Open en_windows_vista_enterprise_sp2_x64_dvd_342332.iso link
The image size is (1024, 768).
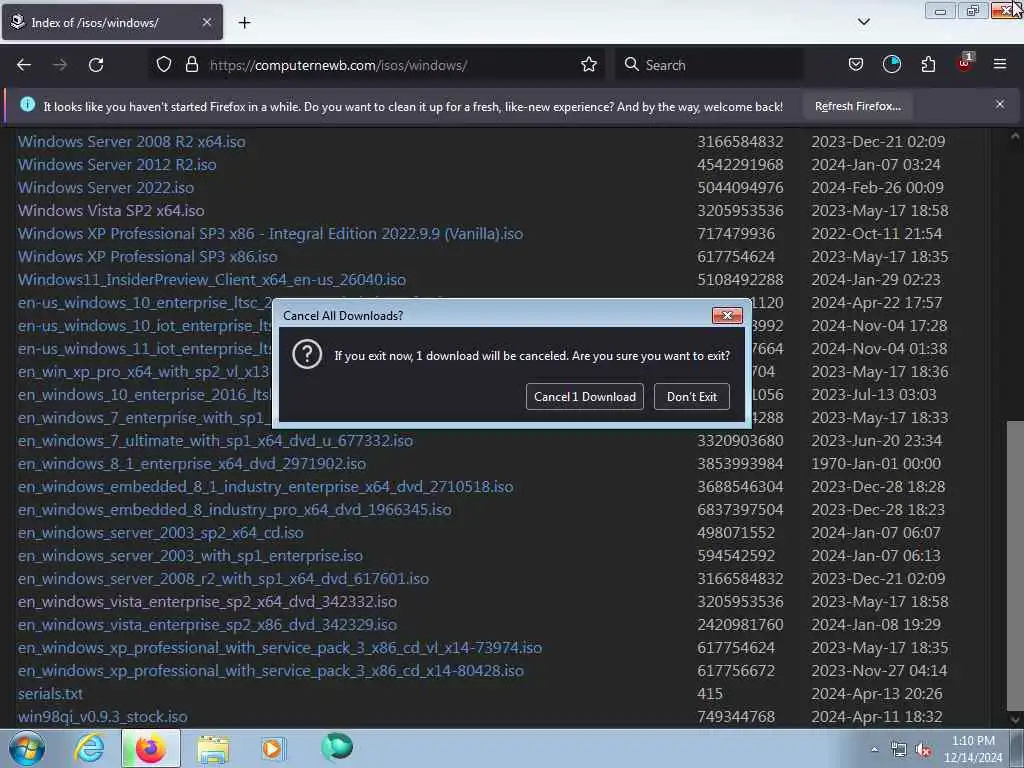point(207,601)
